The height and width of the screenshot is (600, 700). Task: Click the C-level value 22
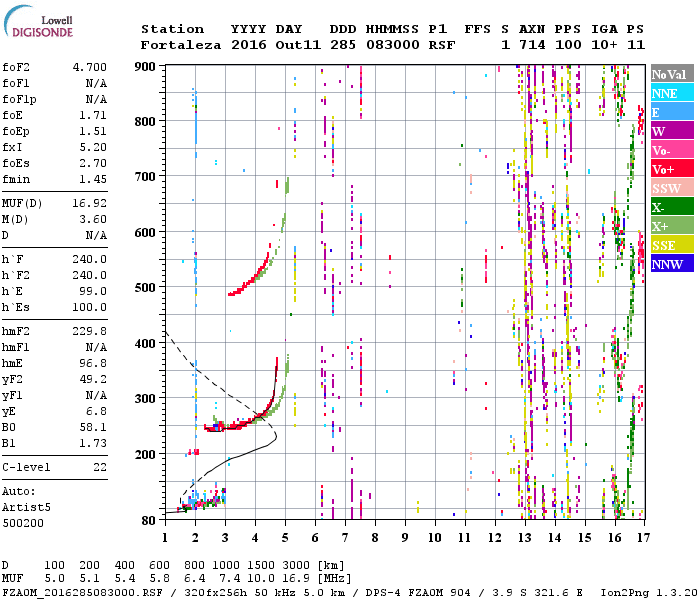pyautogui.click(x=100, y=467)
